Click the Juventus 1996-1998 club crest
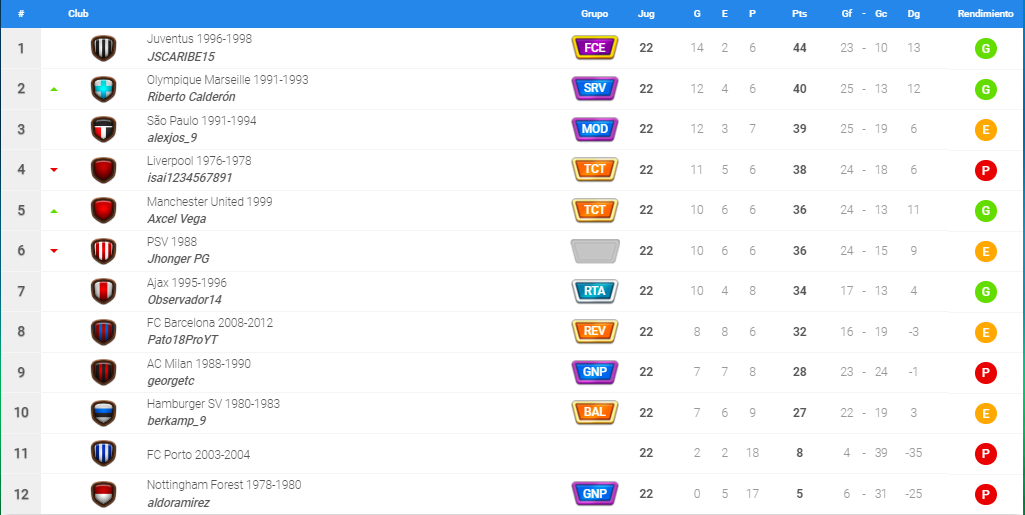This screenshot has height=515, width=1025. 103,48
